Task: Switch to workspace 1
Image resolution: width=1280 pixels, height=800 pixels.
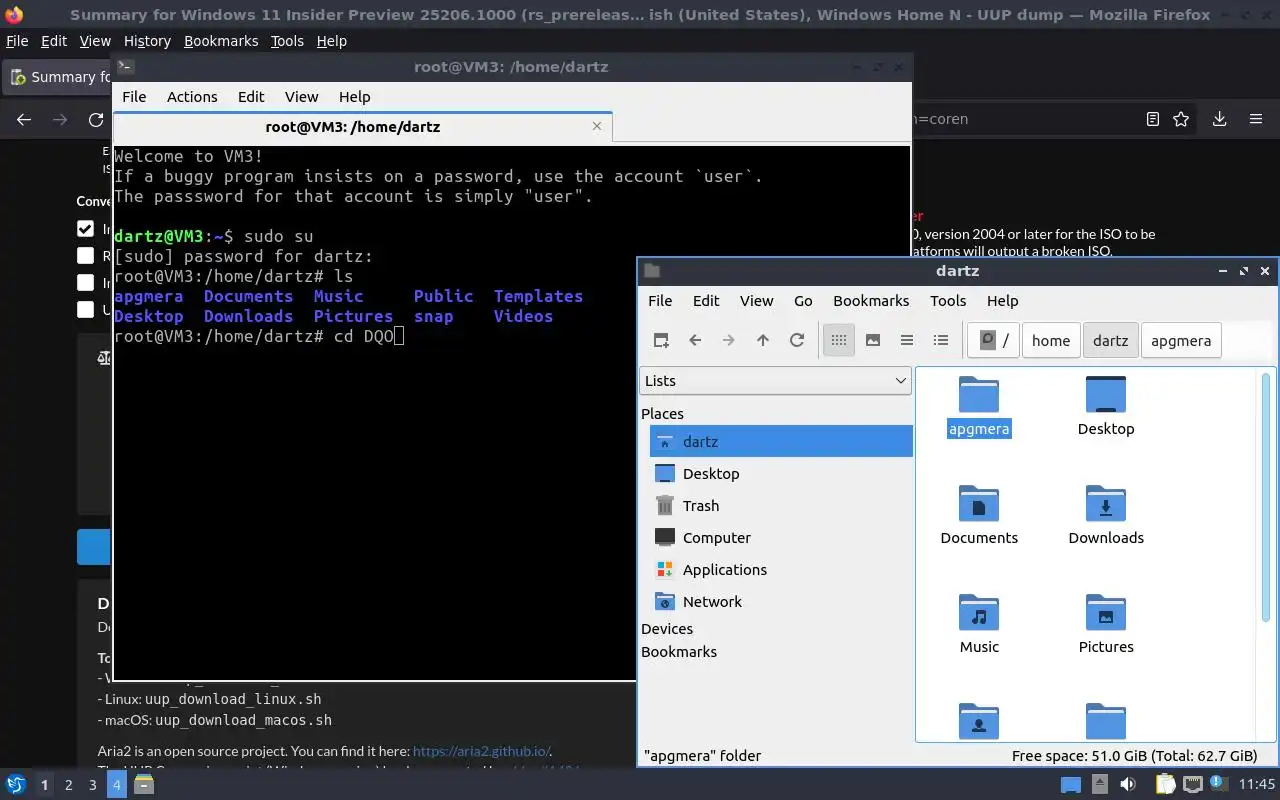Action: coord(44,785)
